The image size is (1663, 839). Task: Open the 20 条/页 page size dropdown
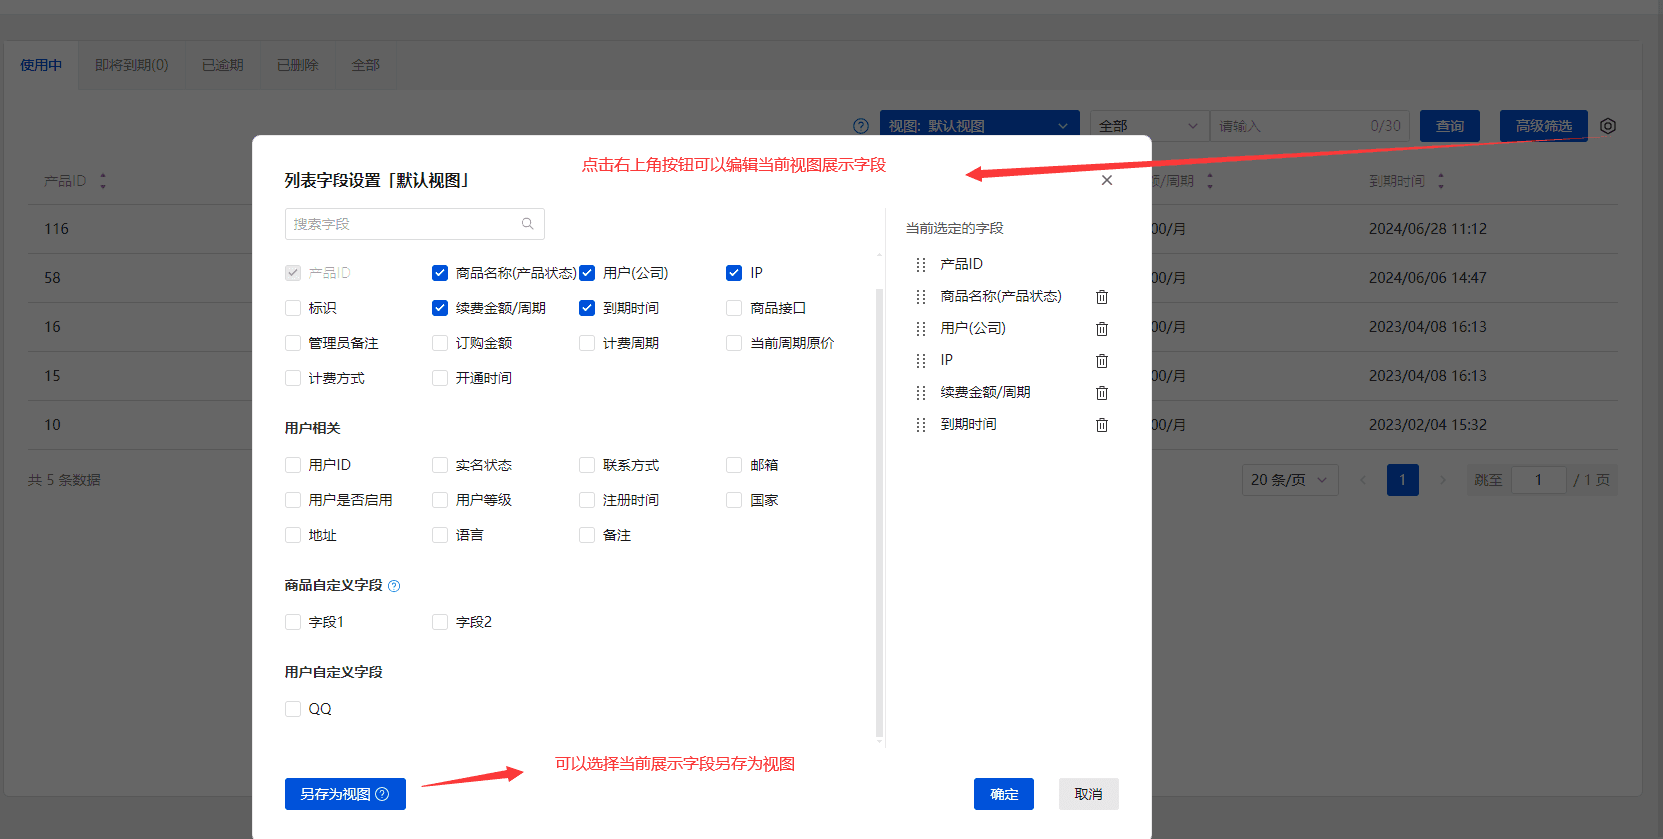1290,480
